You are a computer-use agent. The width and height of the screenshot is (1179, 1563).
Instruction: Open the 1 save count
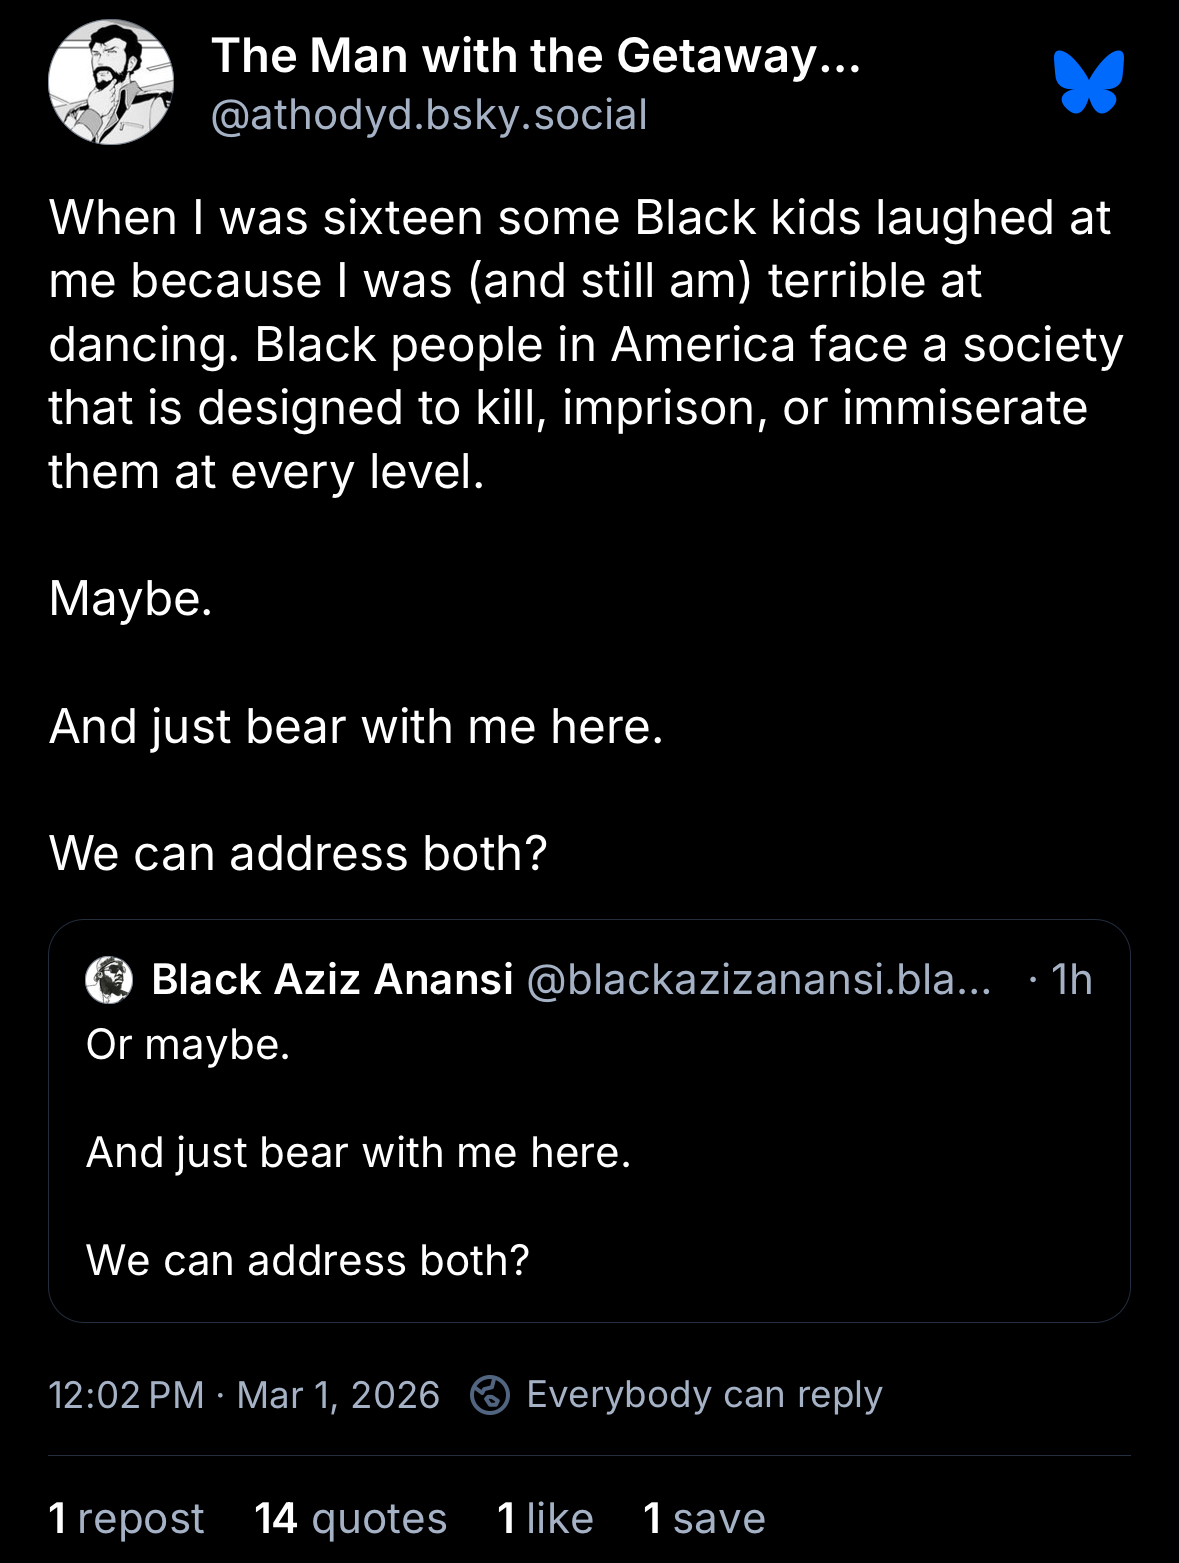click(x=704, y=1518)
